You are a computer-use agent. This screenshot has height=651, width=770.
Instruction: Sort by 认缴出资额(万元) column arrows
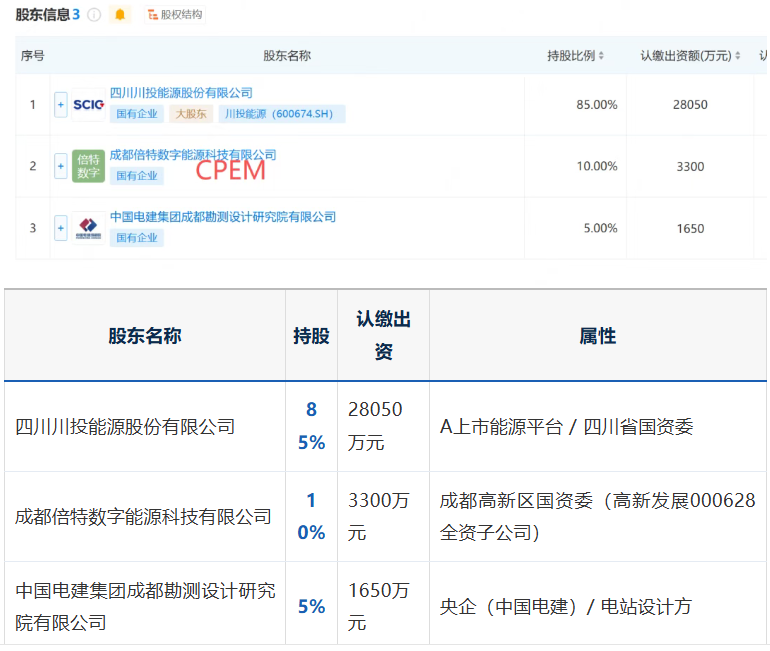click(x=738, y=56)
